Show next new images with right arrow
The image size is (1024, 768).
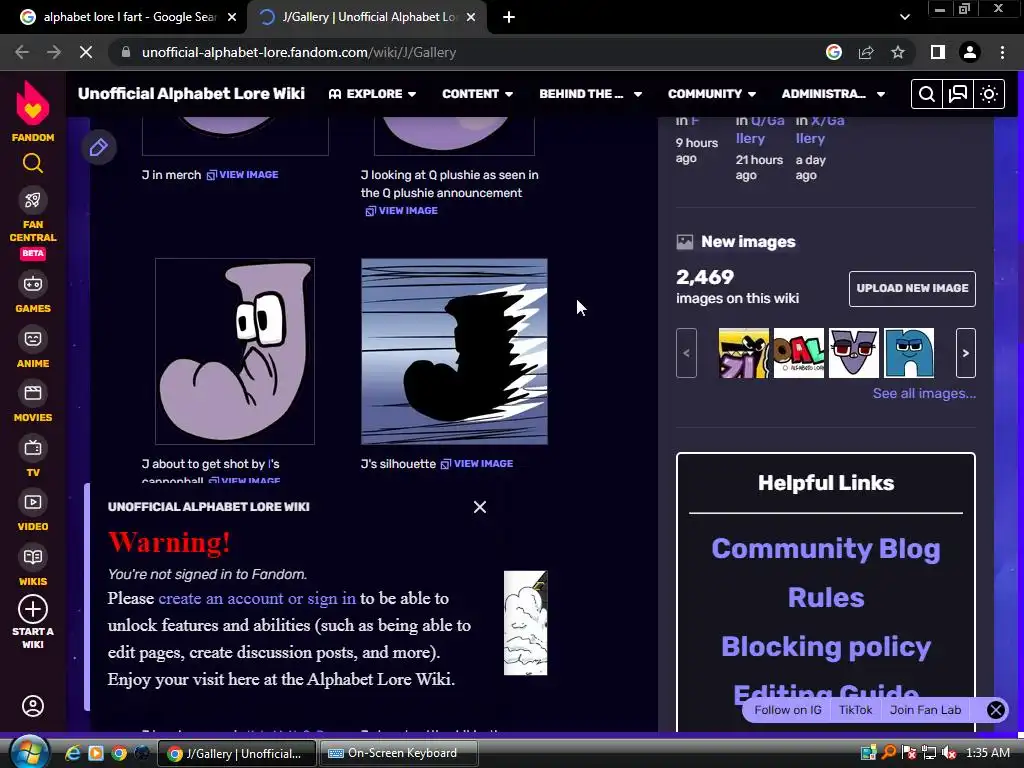965,353
